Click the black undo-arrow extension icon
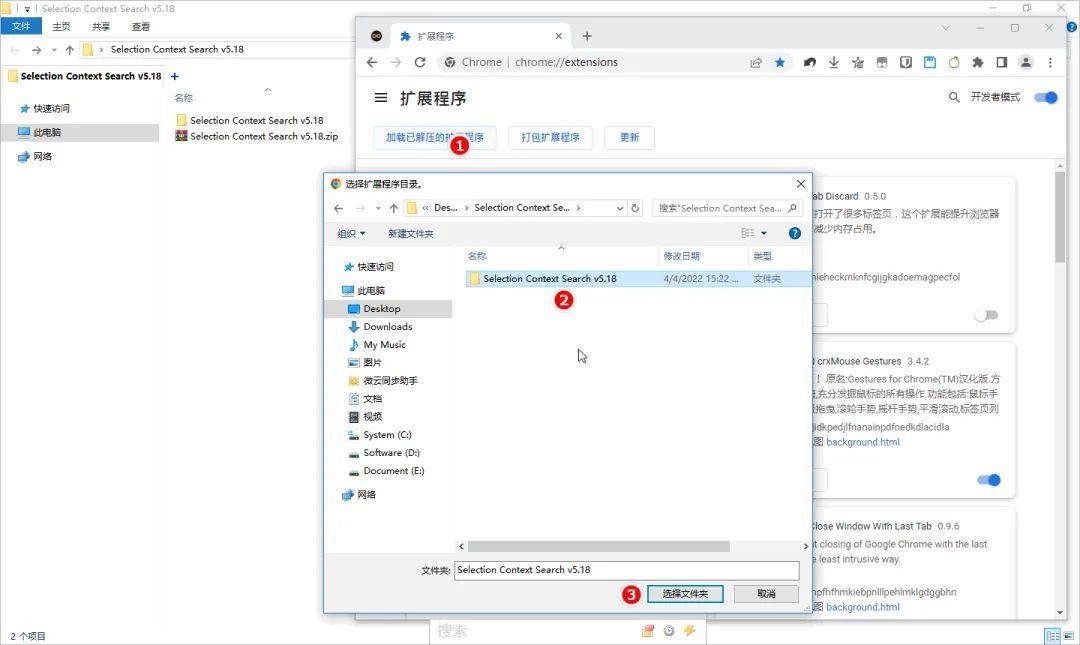The width and height of the screenshot is (1080, 645). [809, 63]
